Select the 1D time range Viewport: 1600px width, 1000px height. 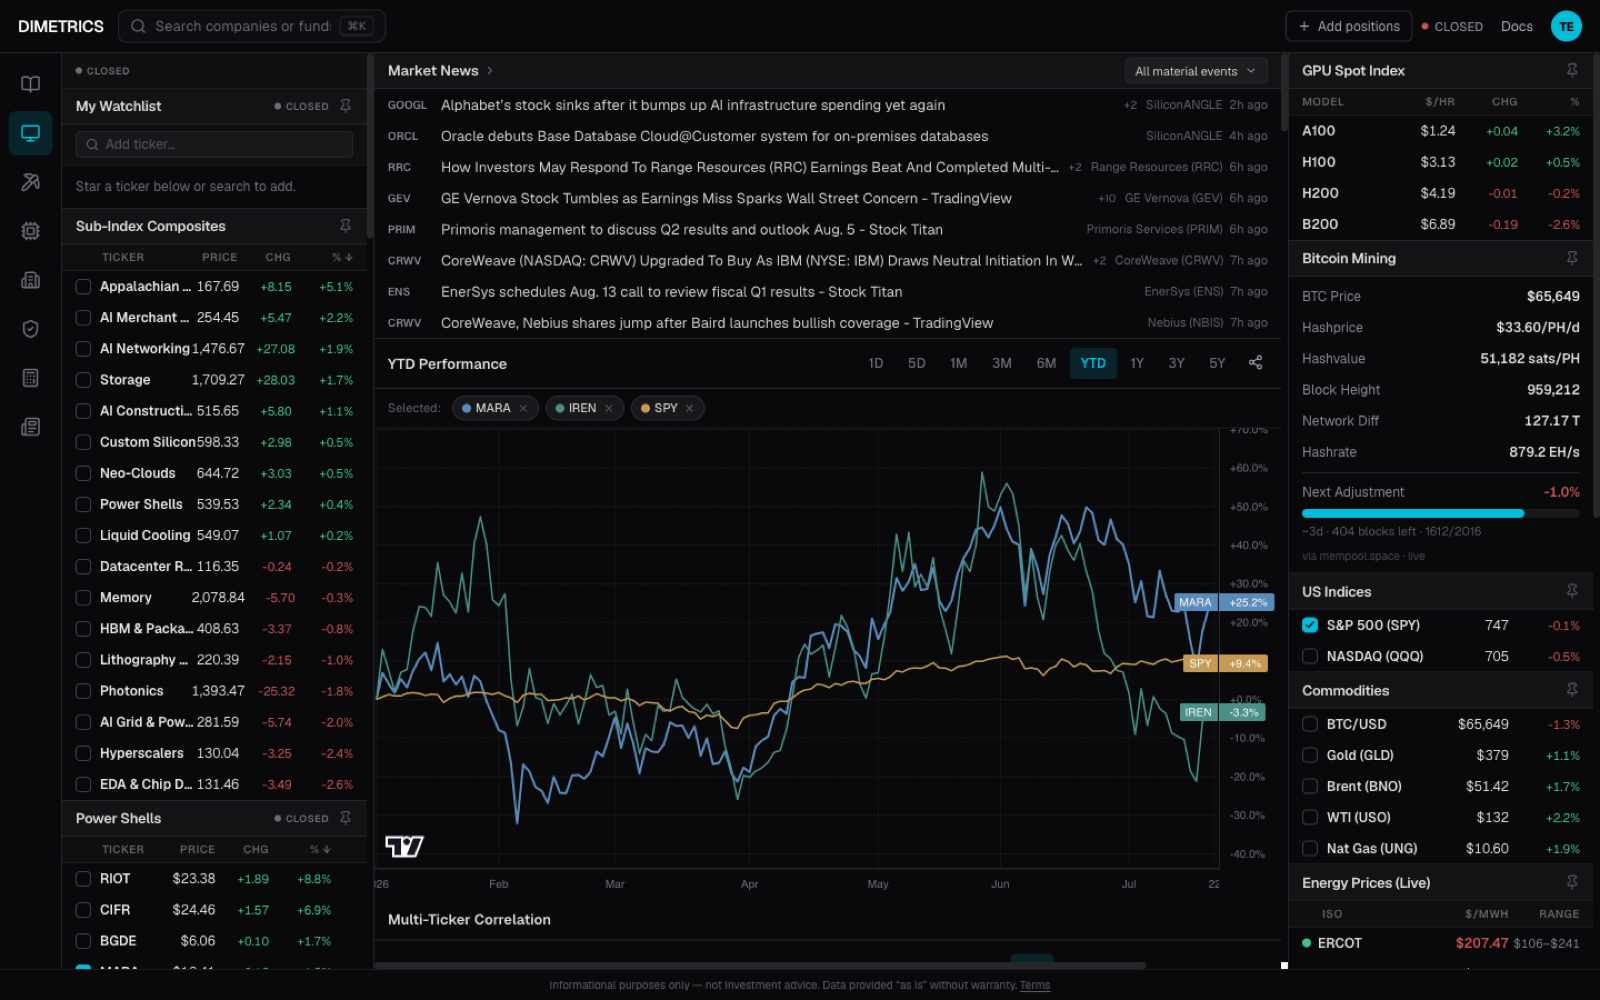(876, 363)
